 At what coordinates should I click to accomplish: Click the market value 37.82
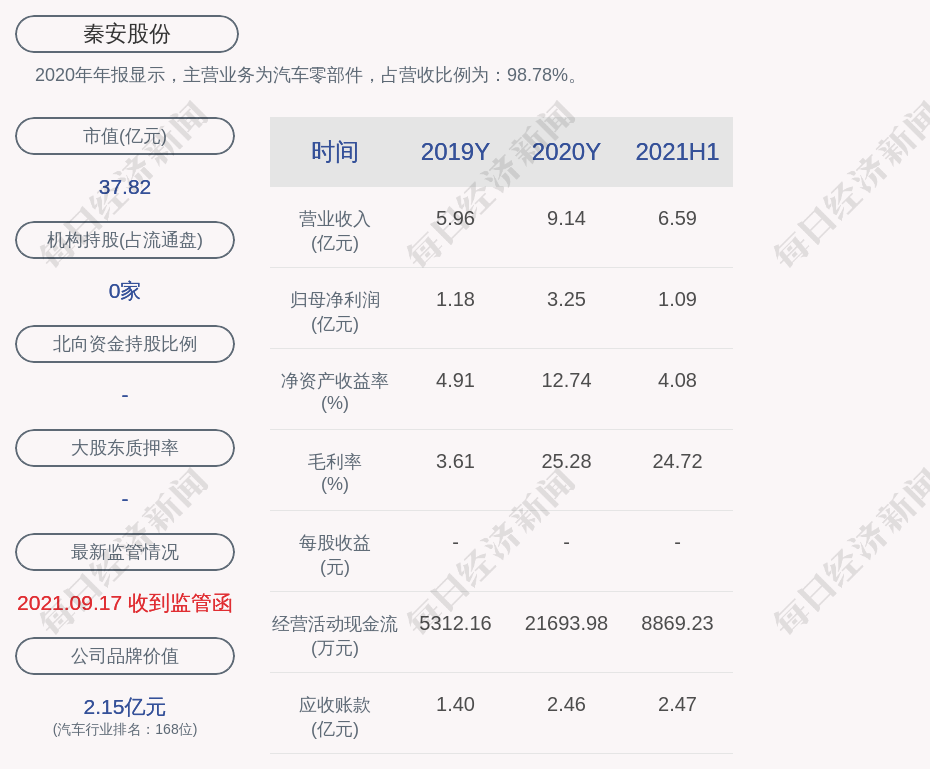[x=125, y=187]
